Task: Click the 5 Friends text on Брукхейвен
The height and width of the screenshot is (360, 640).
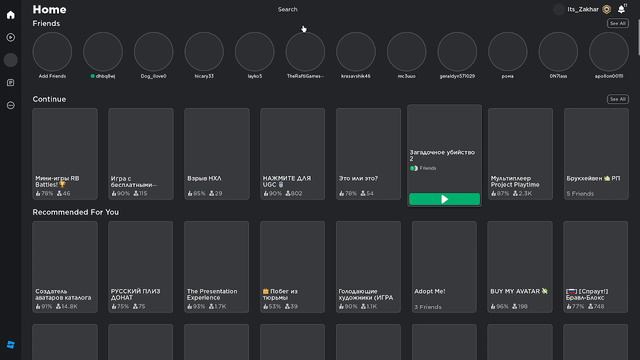Action: (580, 194)
